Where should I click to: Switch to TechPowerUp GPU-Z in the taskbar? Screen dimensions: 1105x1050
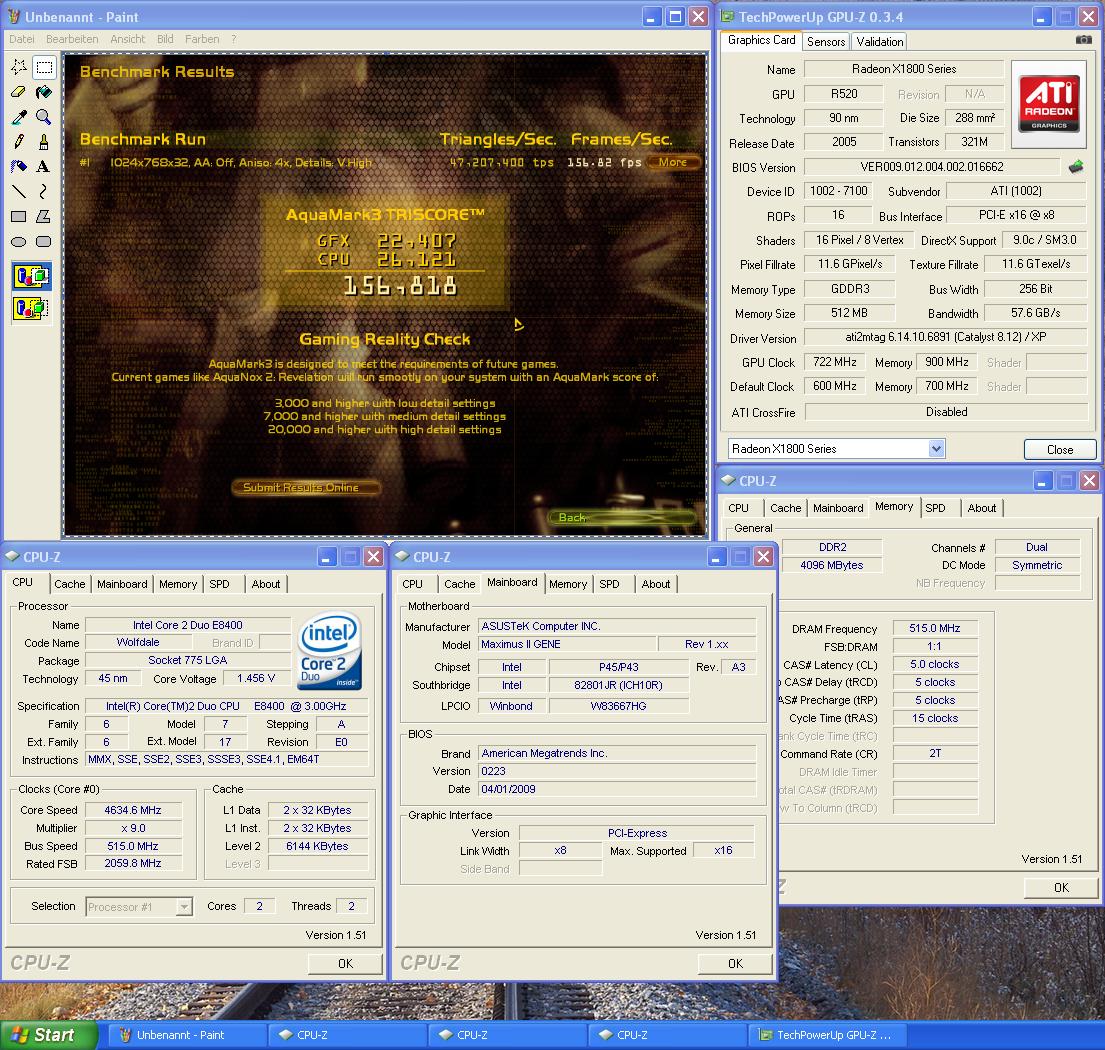827,1035
